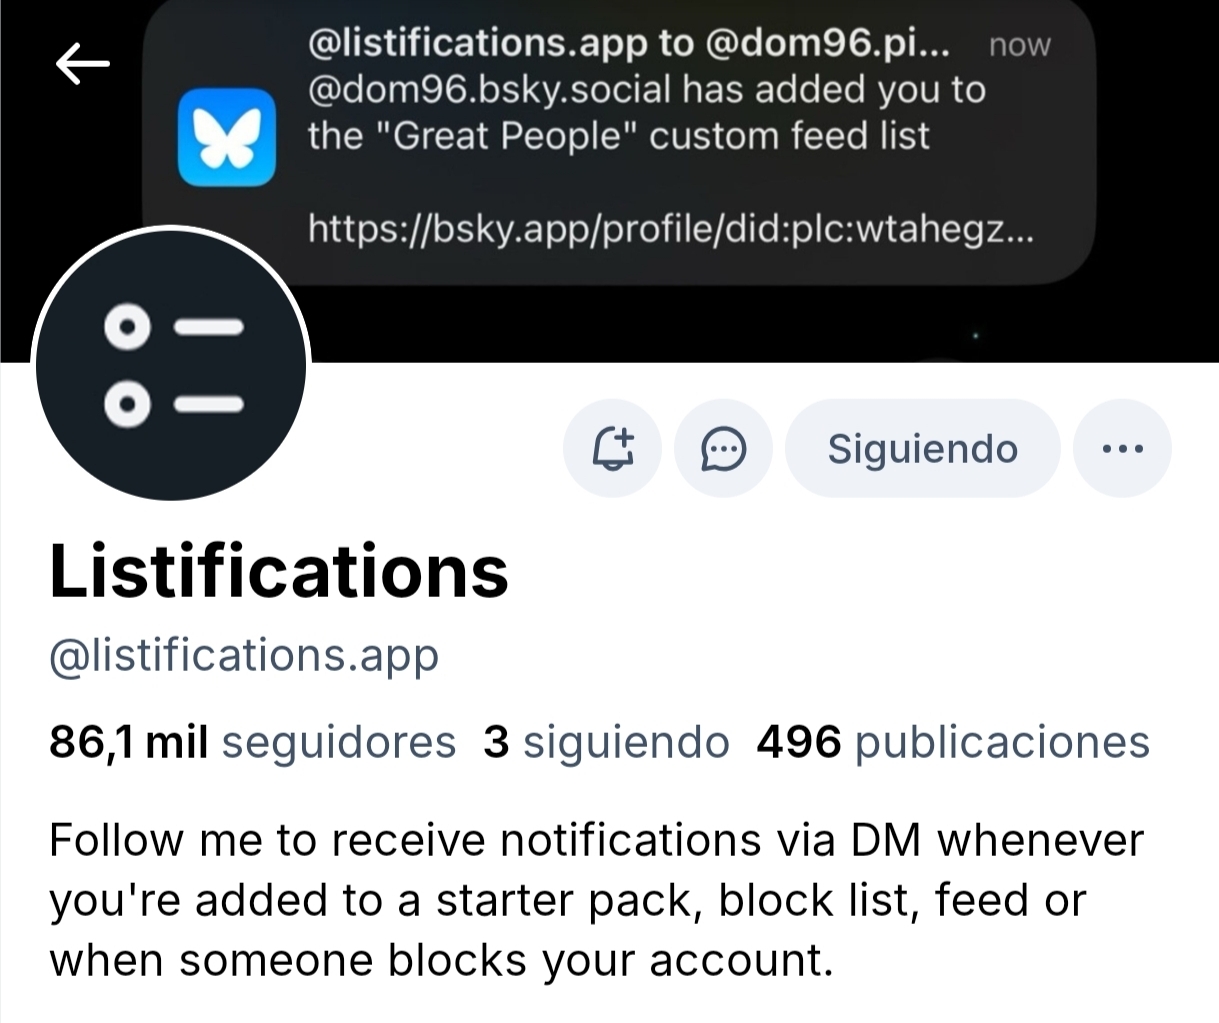This screenshot has width=1219, height=1023.
Task: Click the Bluesky butterfly app icon
Action: [x=226, y=137]
